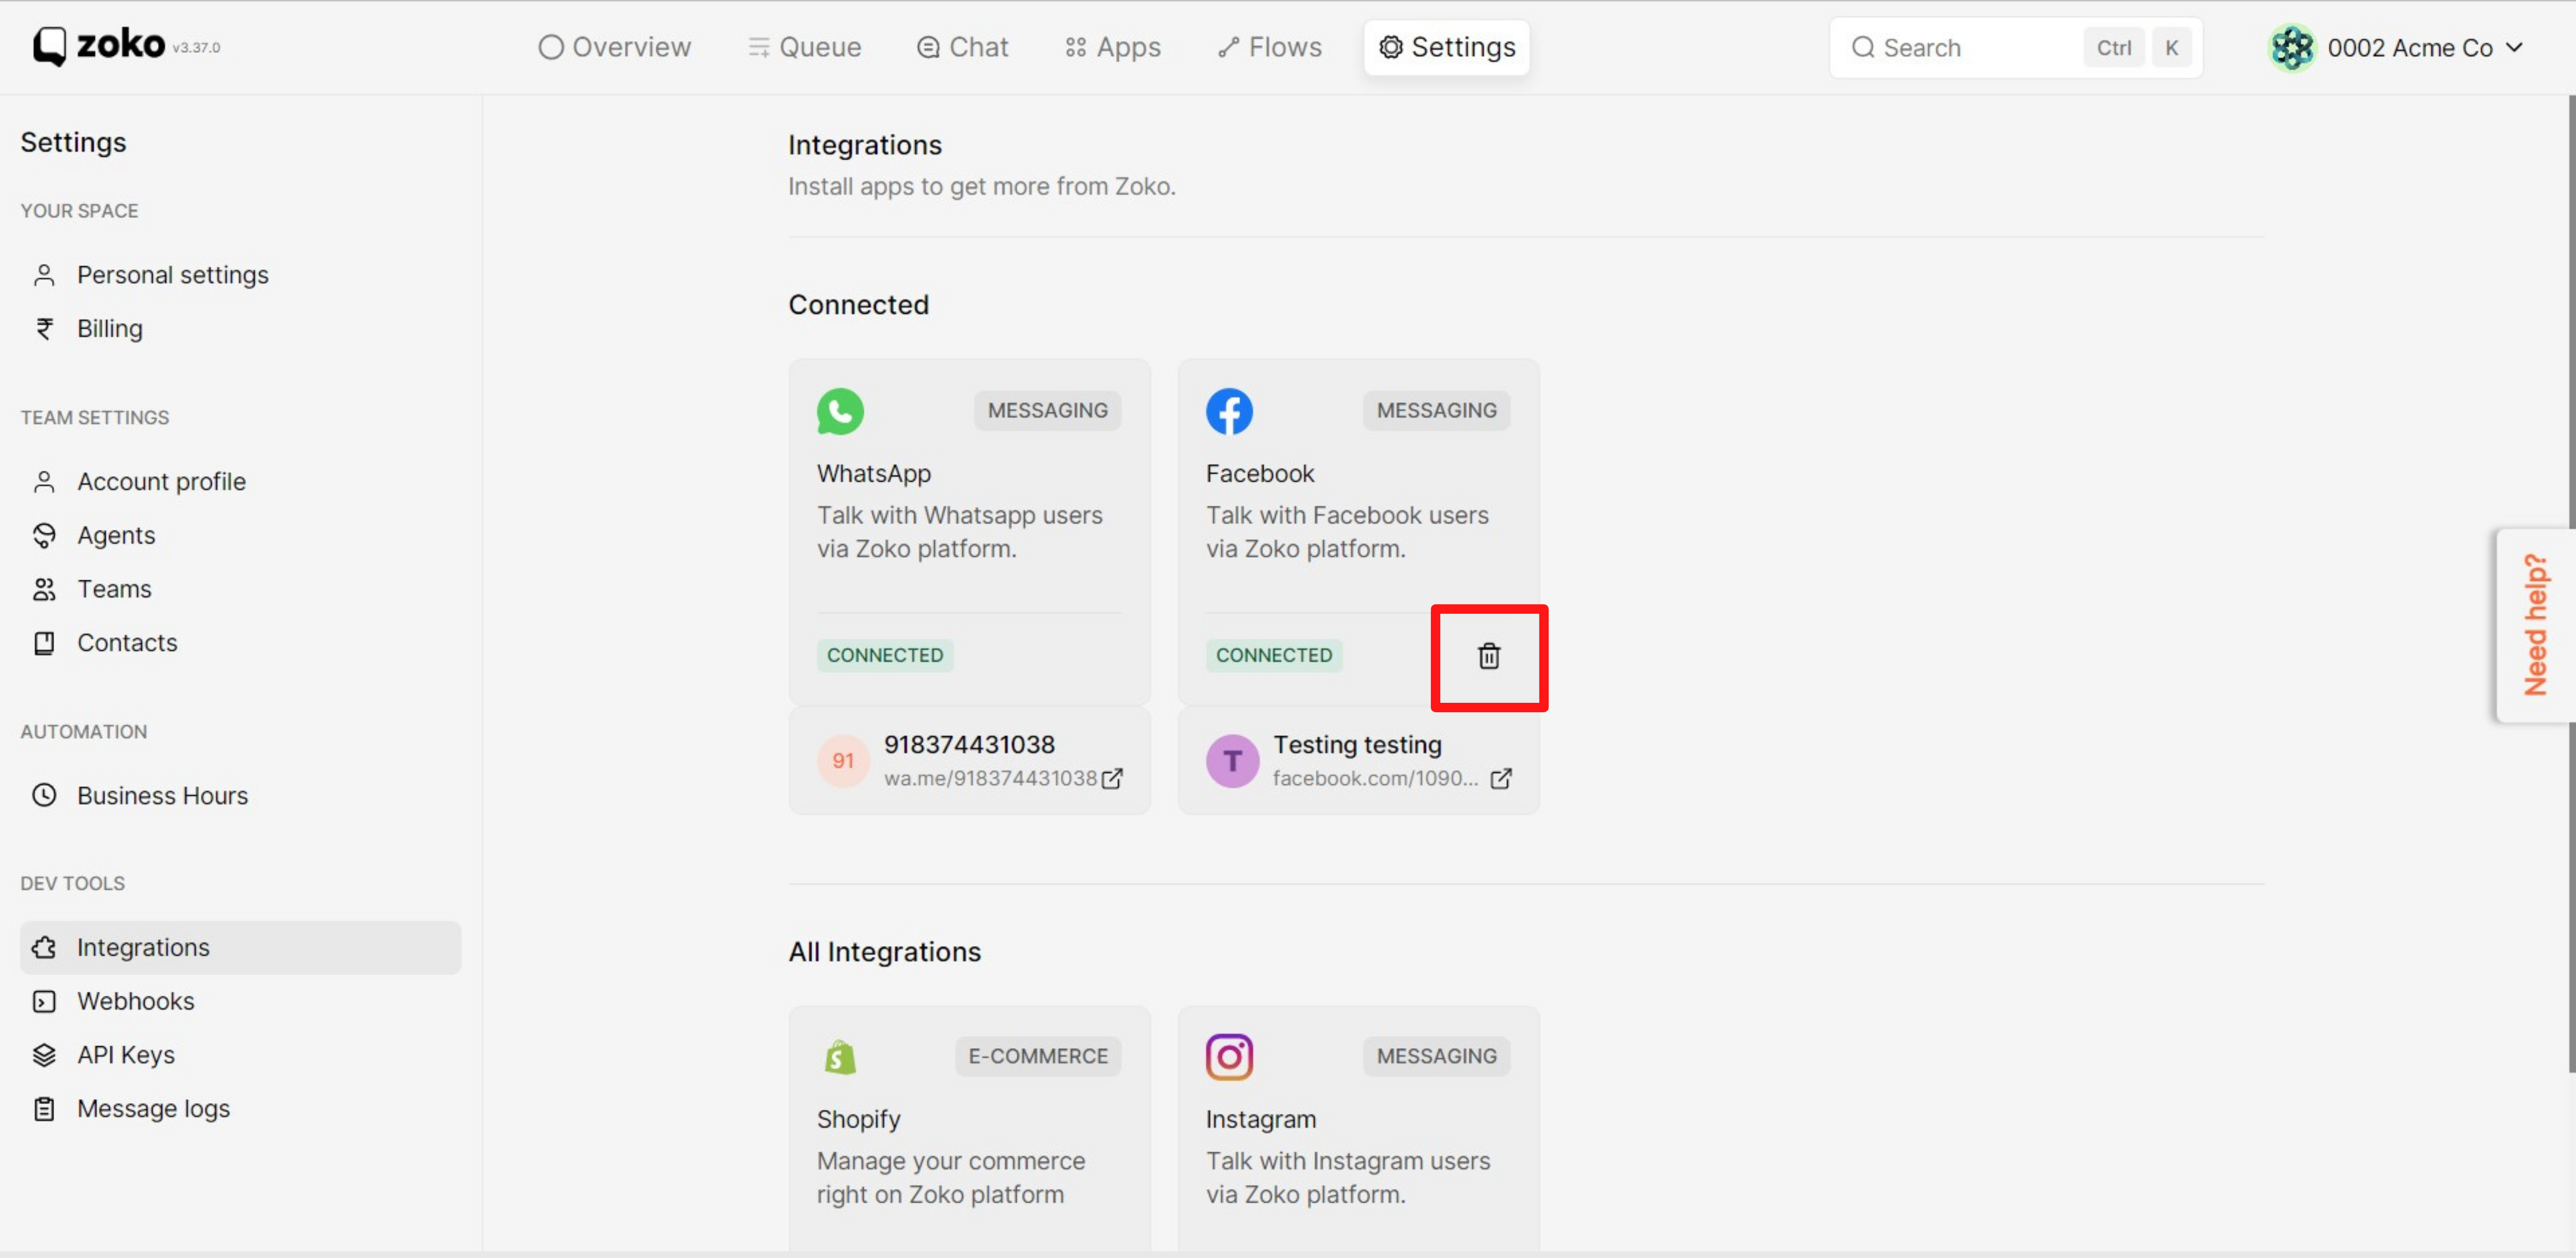Screen dimensions: 2576x1258
Task: Click the Shopify logo icon
Action: coord(840,1057)
